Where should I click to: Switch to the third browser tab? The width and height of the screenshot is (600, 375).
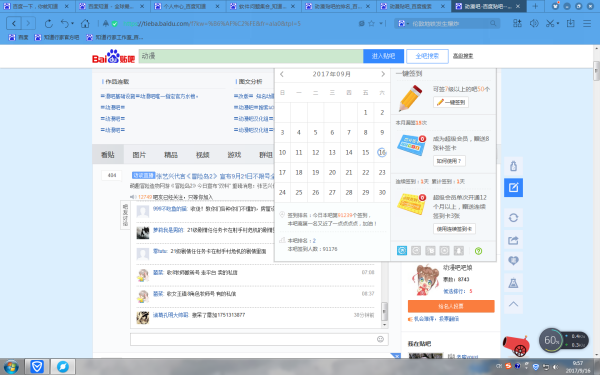coord(186,6)
